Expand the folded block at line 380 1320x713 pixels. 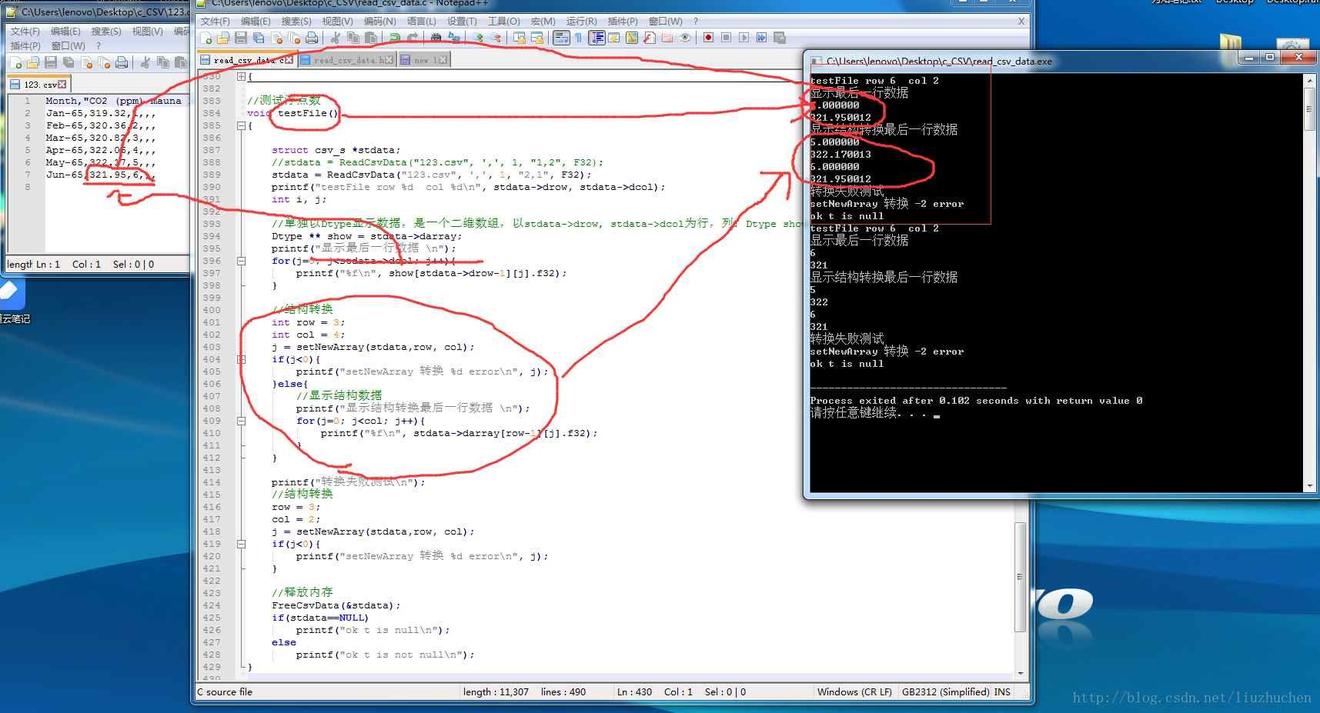pyautogui.click(x=241, y=76)
